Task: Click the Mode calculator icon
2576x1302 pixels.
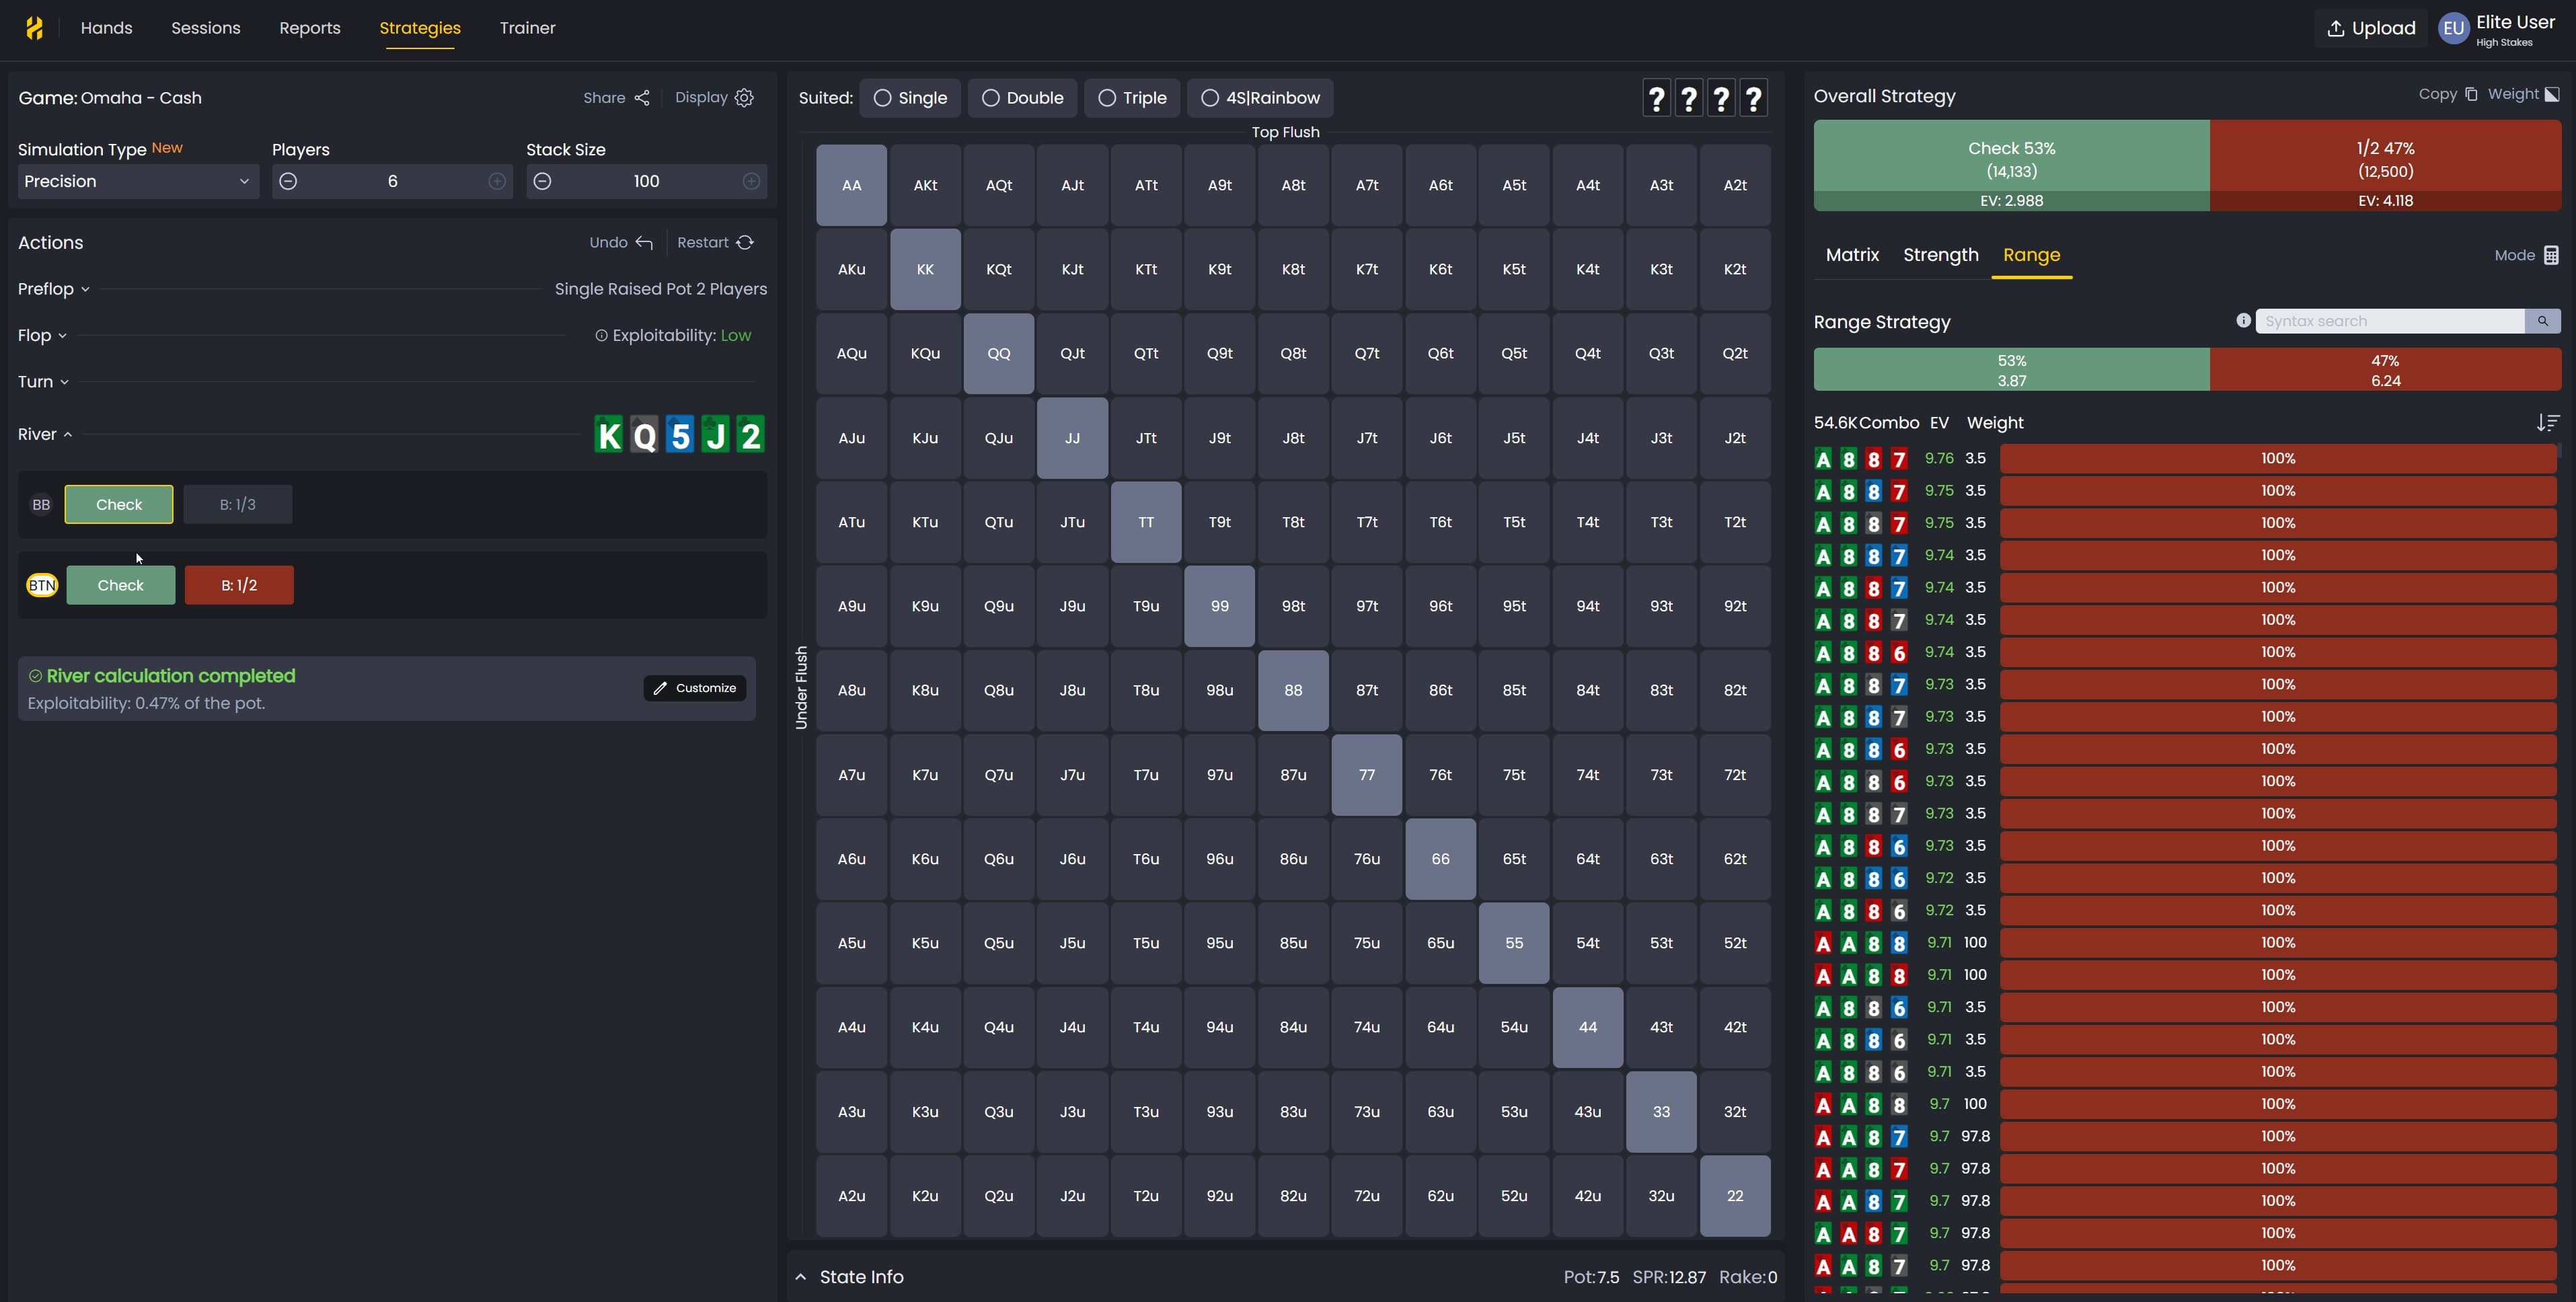Action: coord(2551,255)
